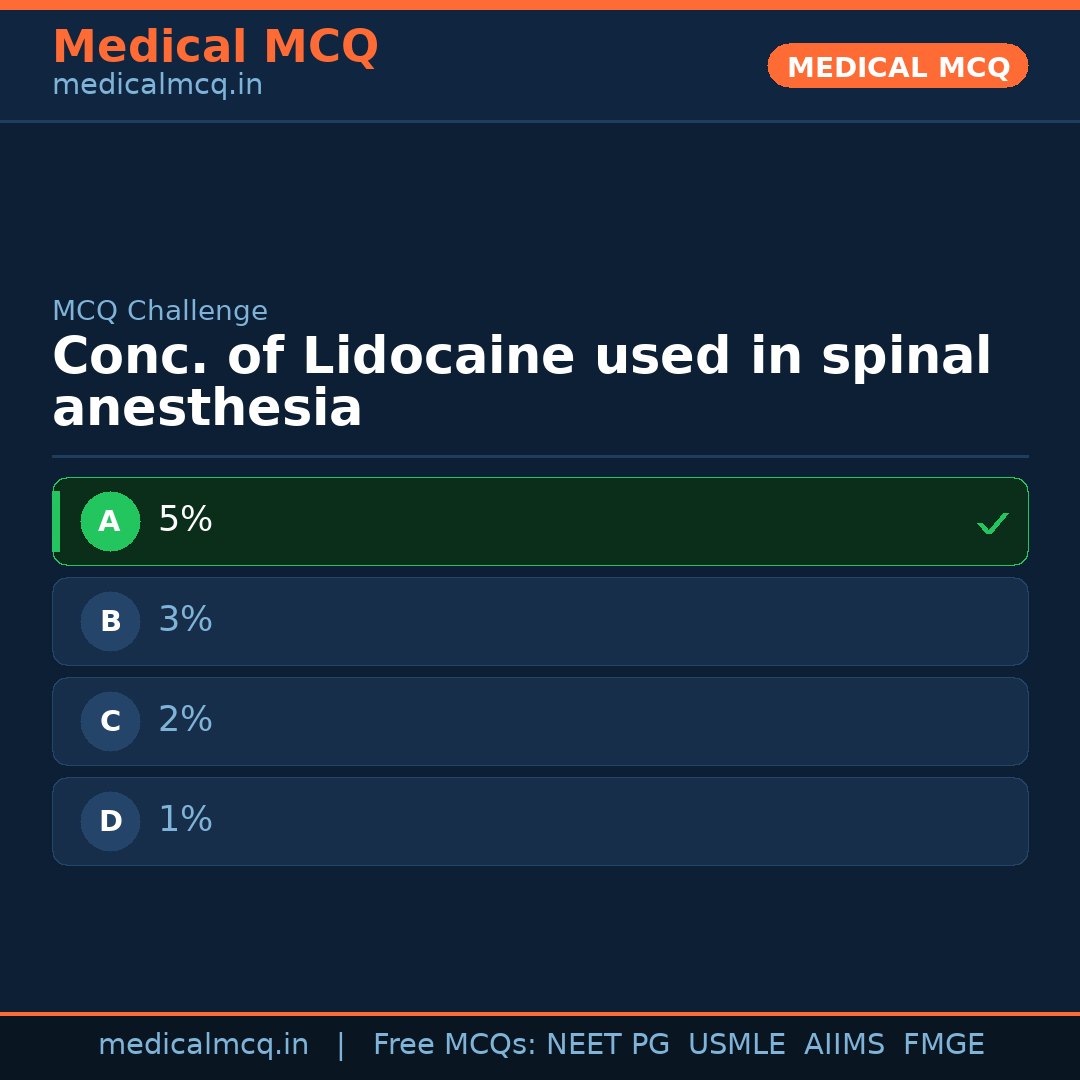The height and width of the screenshot is (1080, 1080).
Task: Pick the 2% answer text
Action: click(185, 720)
